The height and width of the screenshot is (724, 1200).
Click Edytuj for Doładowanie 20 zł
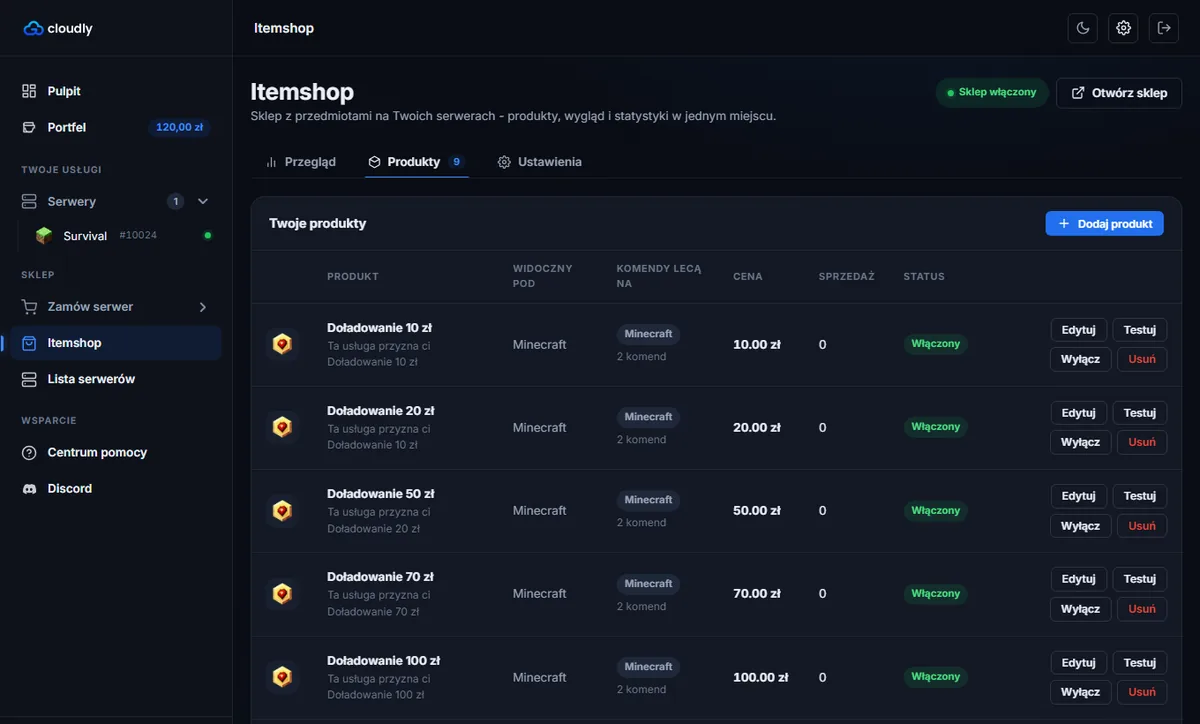[x=1078, y=413]
